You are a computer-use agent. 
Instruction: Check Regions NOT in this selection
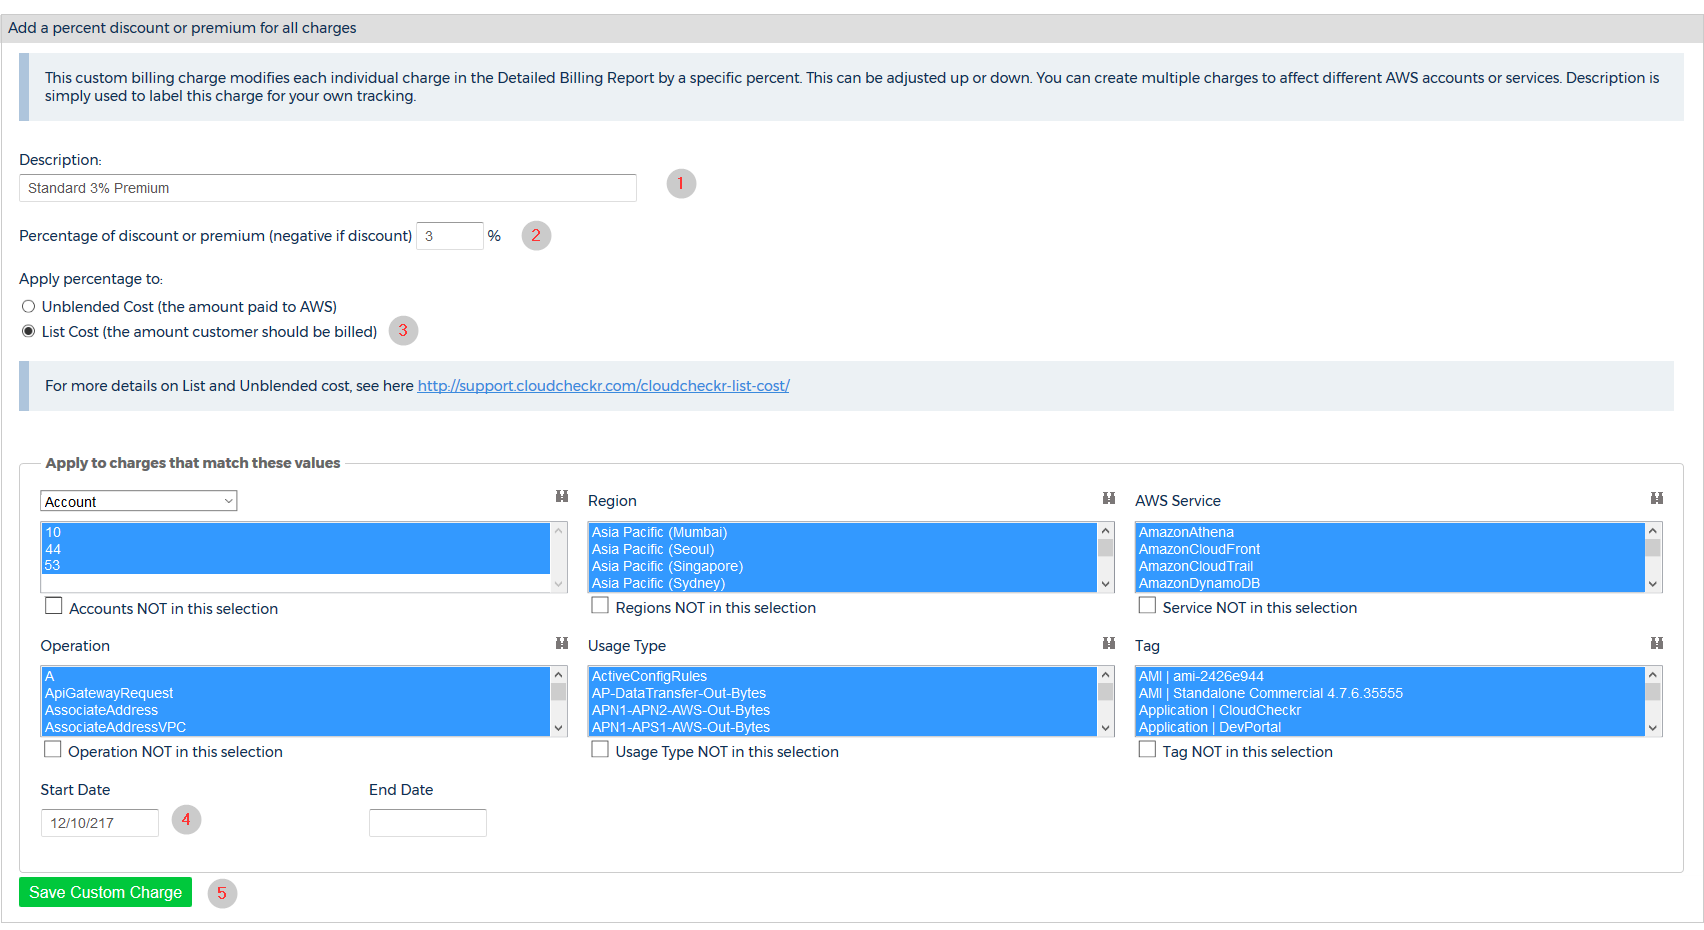(x=600, y=605)
